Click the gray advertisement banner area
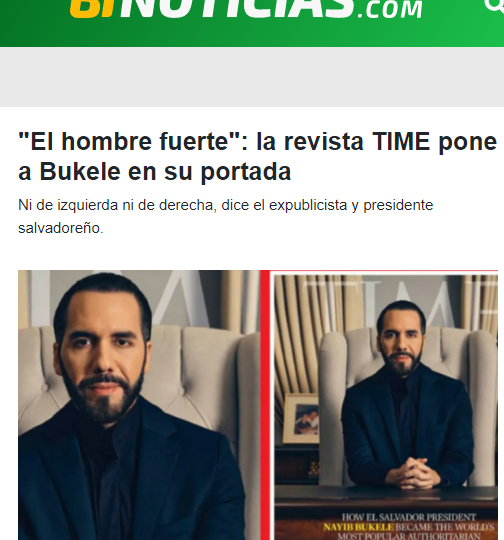The image size is (504, 540). click(x=252, y=77)
